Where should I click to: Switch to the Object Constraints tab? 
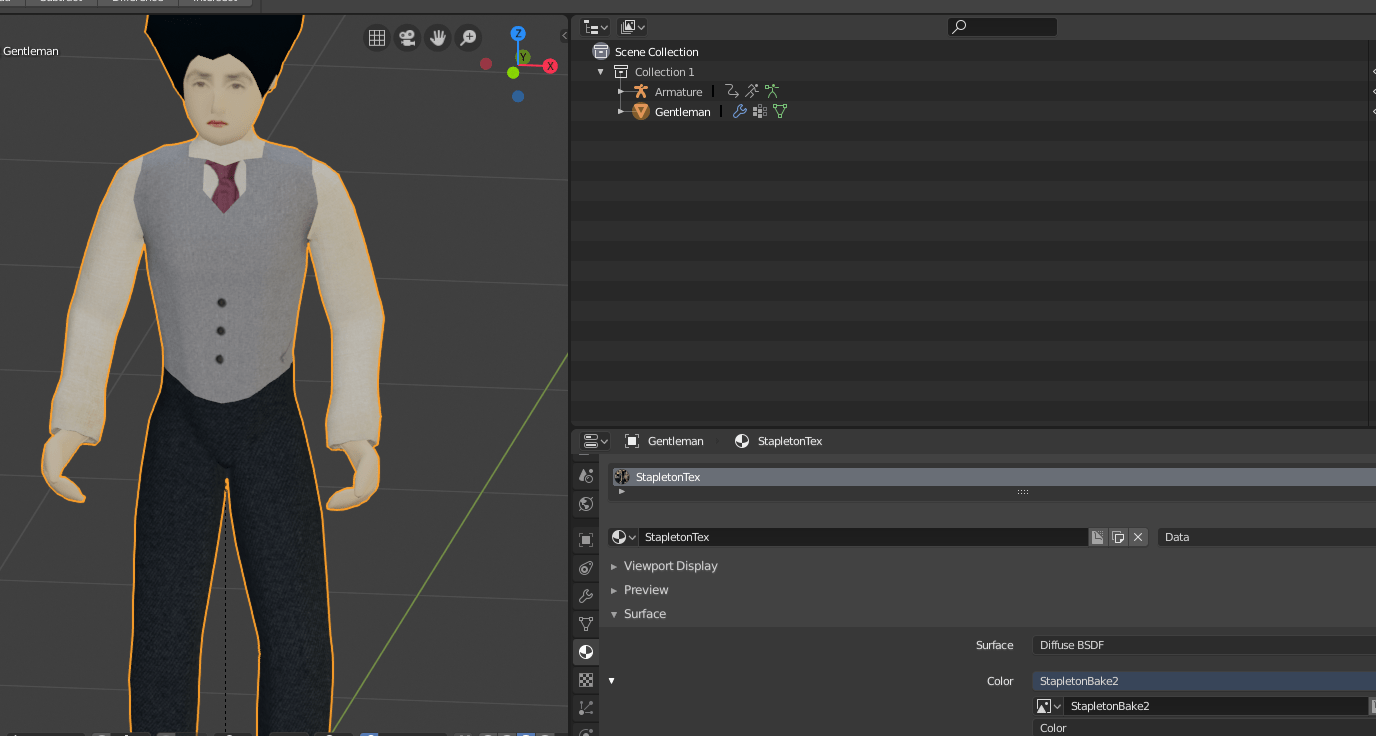(x=586, y=568)
